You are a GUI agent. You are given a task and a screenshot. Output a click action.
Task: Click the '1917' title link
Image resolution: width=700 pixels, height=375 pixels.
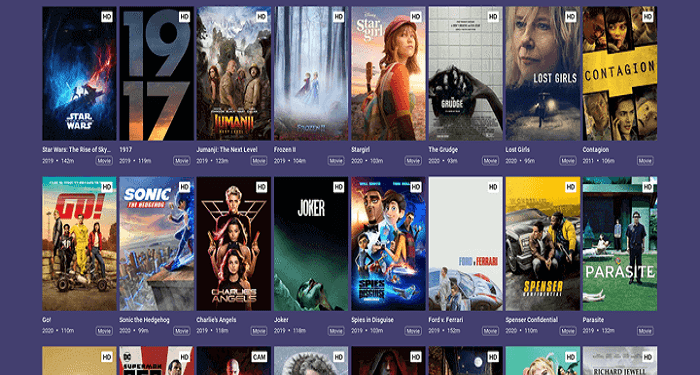coord(125,150)
